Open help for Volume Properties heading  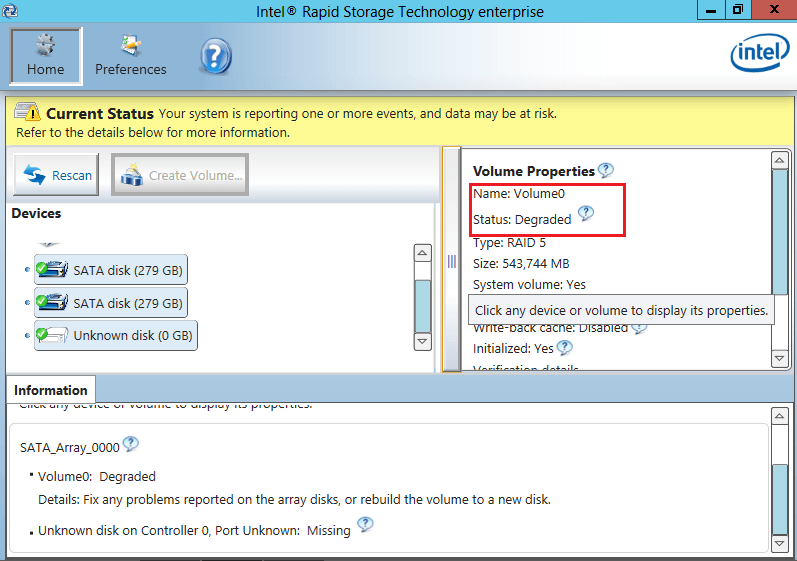(605, 170)
